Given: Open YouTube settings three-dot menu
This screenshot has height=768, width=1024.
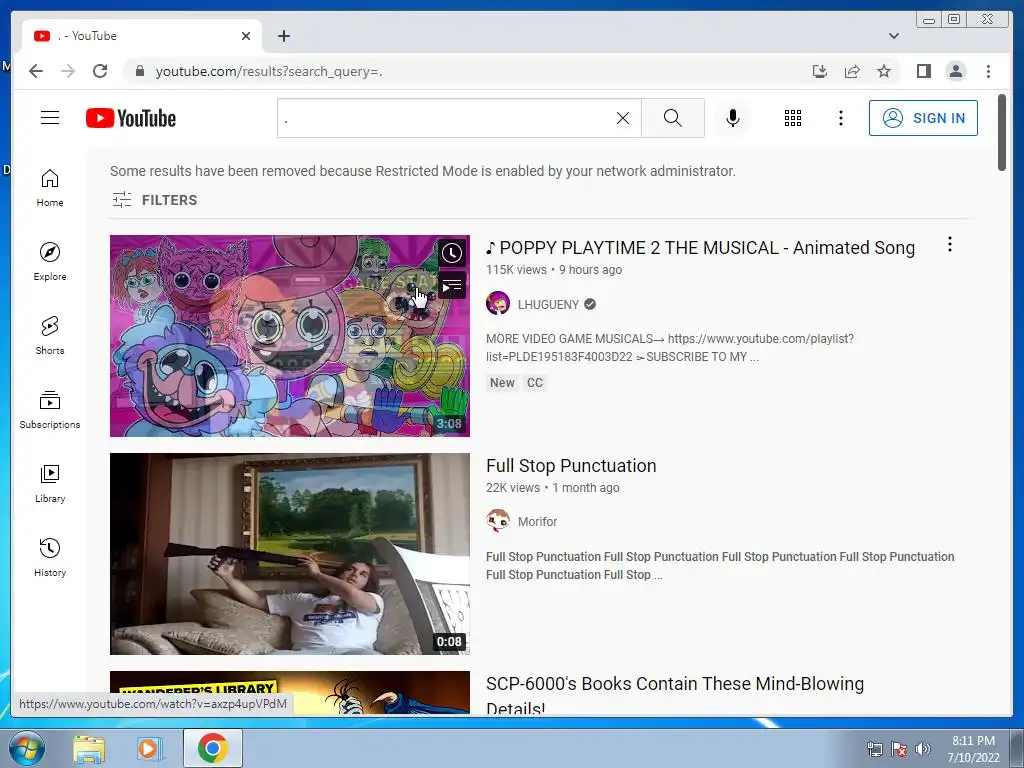Looking at the screenshot, I should [840, 118].
